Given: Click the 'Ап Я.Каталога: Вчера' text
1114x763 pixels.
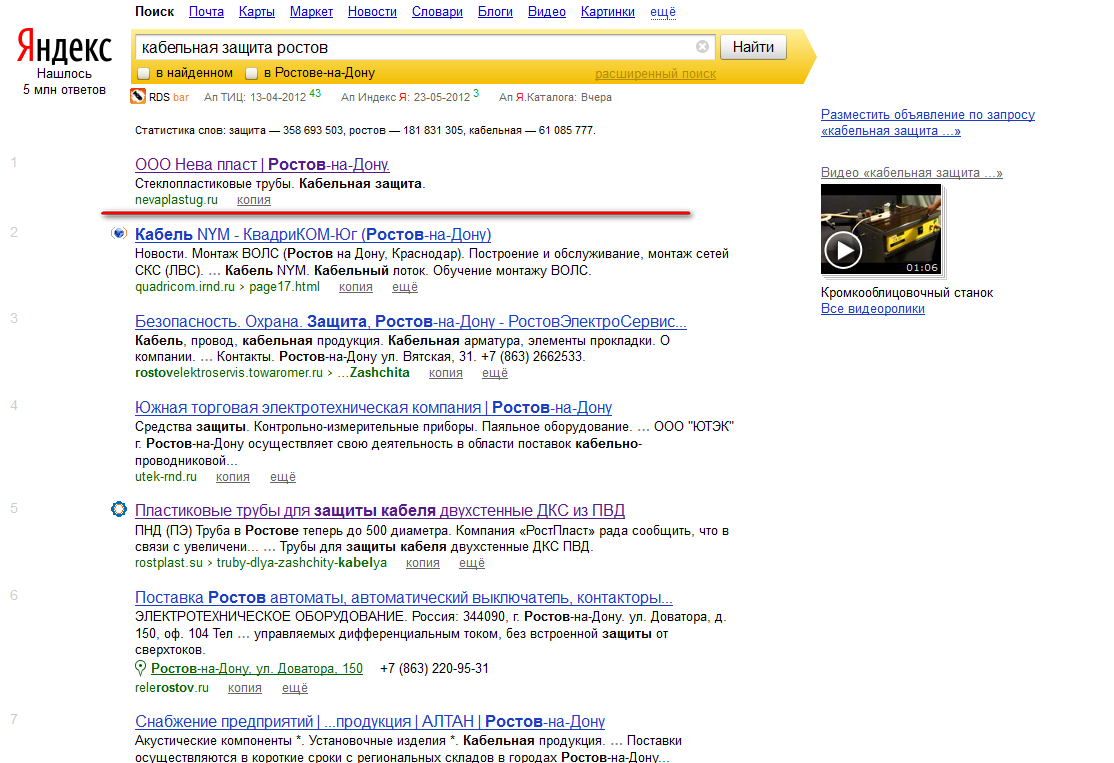Looking at the screenshot, I should click(555, 97).
